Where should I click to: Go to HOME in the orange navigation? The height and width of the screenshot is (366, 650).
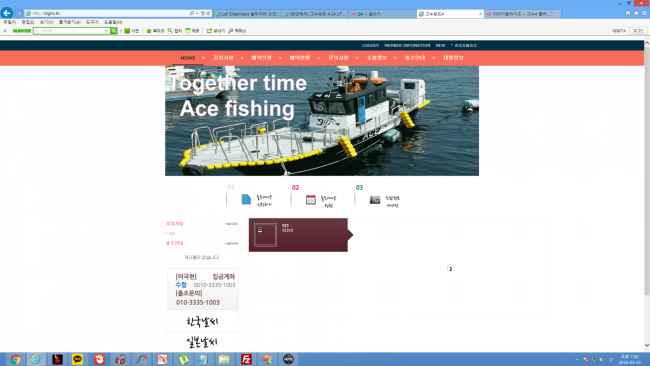pos(187,58)
